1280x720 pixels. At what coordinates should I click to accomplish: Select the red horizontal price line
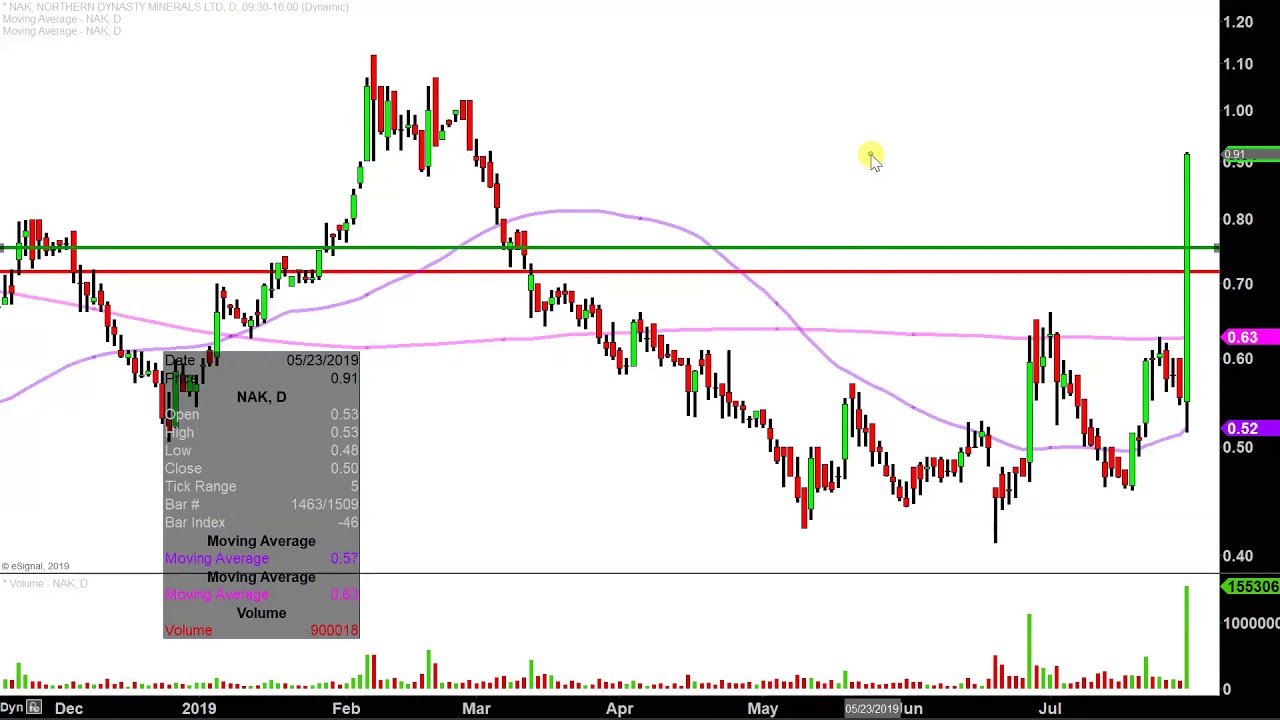coord(609,271)
